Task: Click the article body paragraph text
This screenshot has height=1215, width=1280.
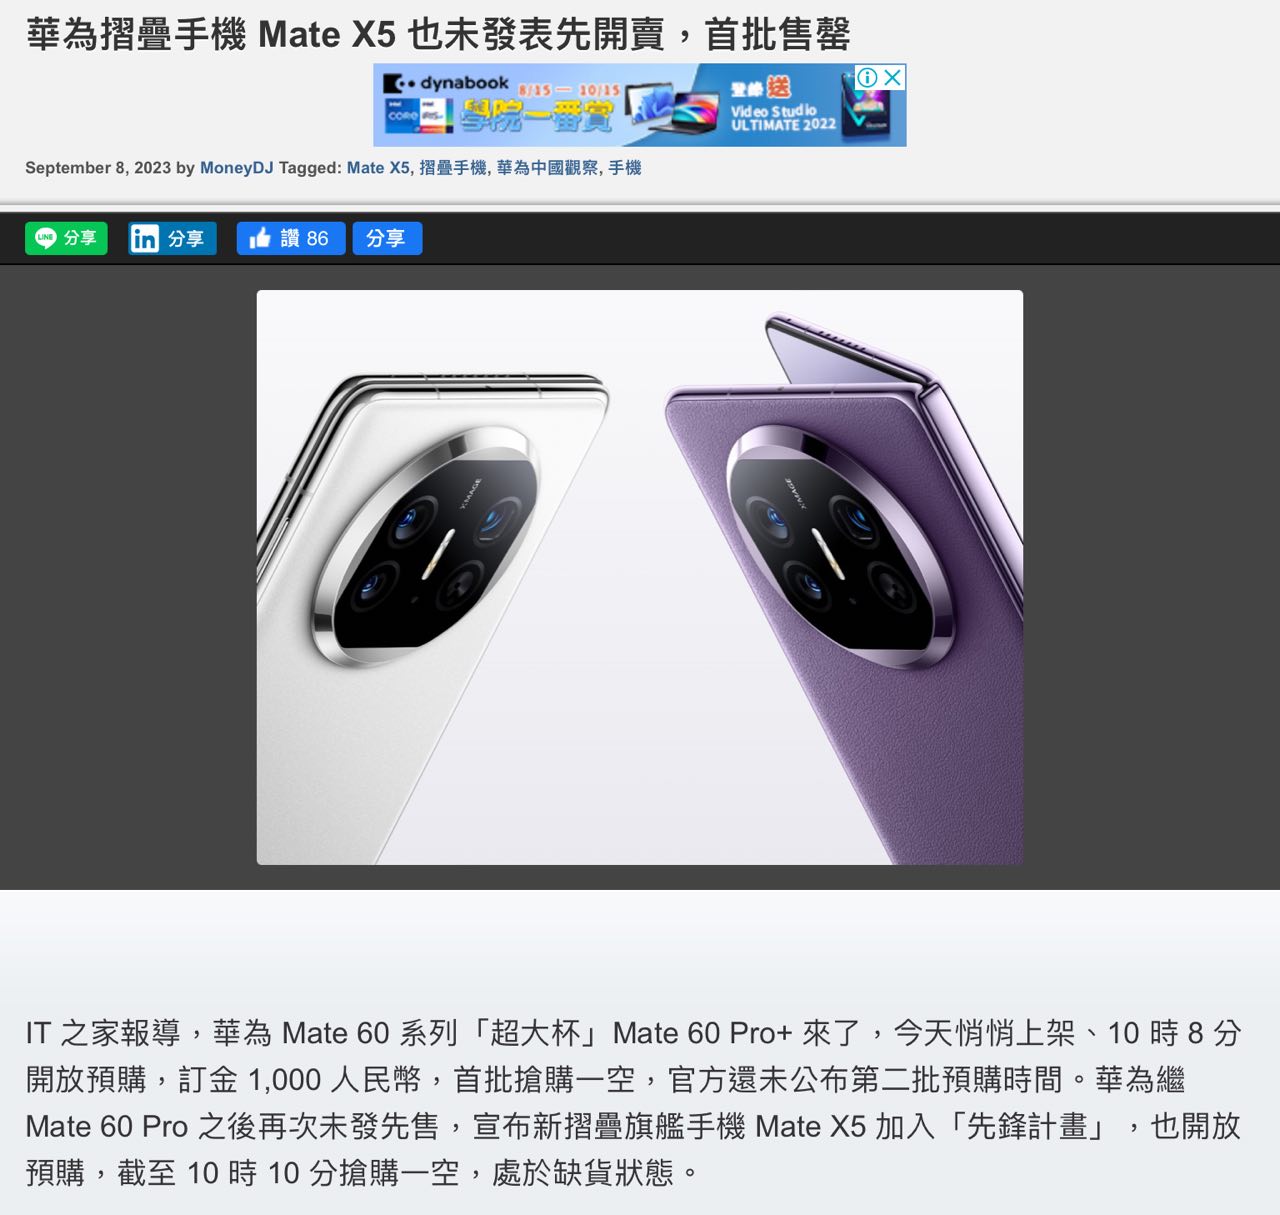Action: point(634,1102)
